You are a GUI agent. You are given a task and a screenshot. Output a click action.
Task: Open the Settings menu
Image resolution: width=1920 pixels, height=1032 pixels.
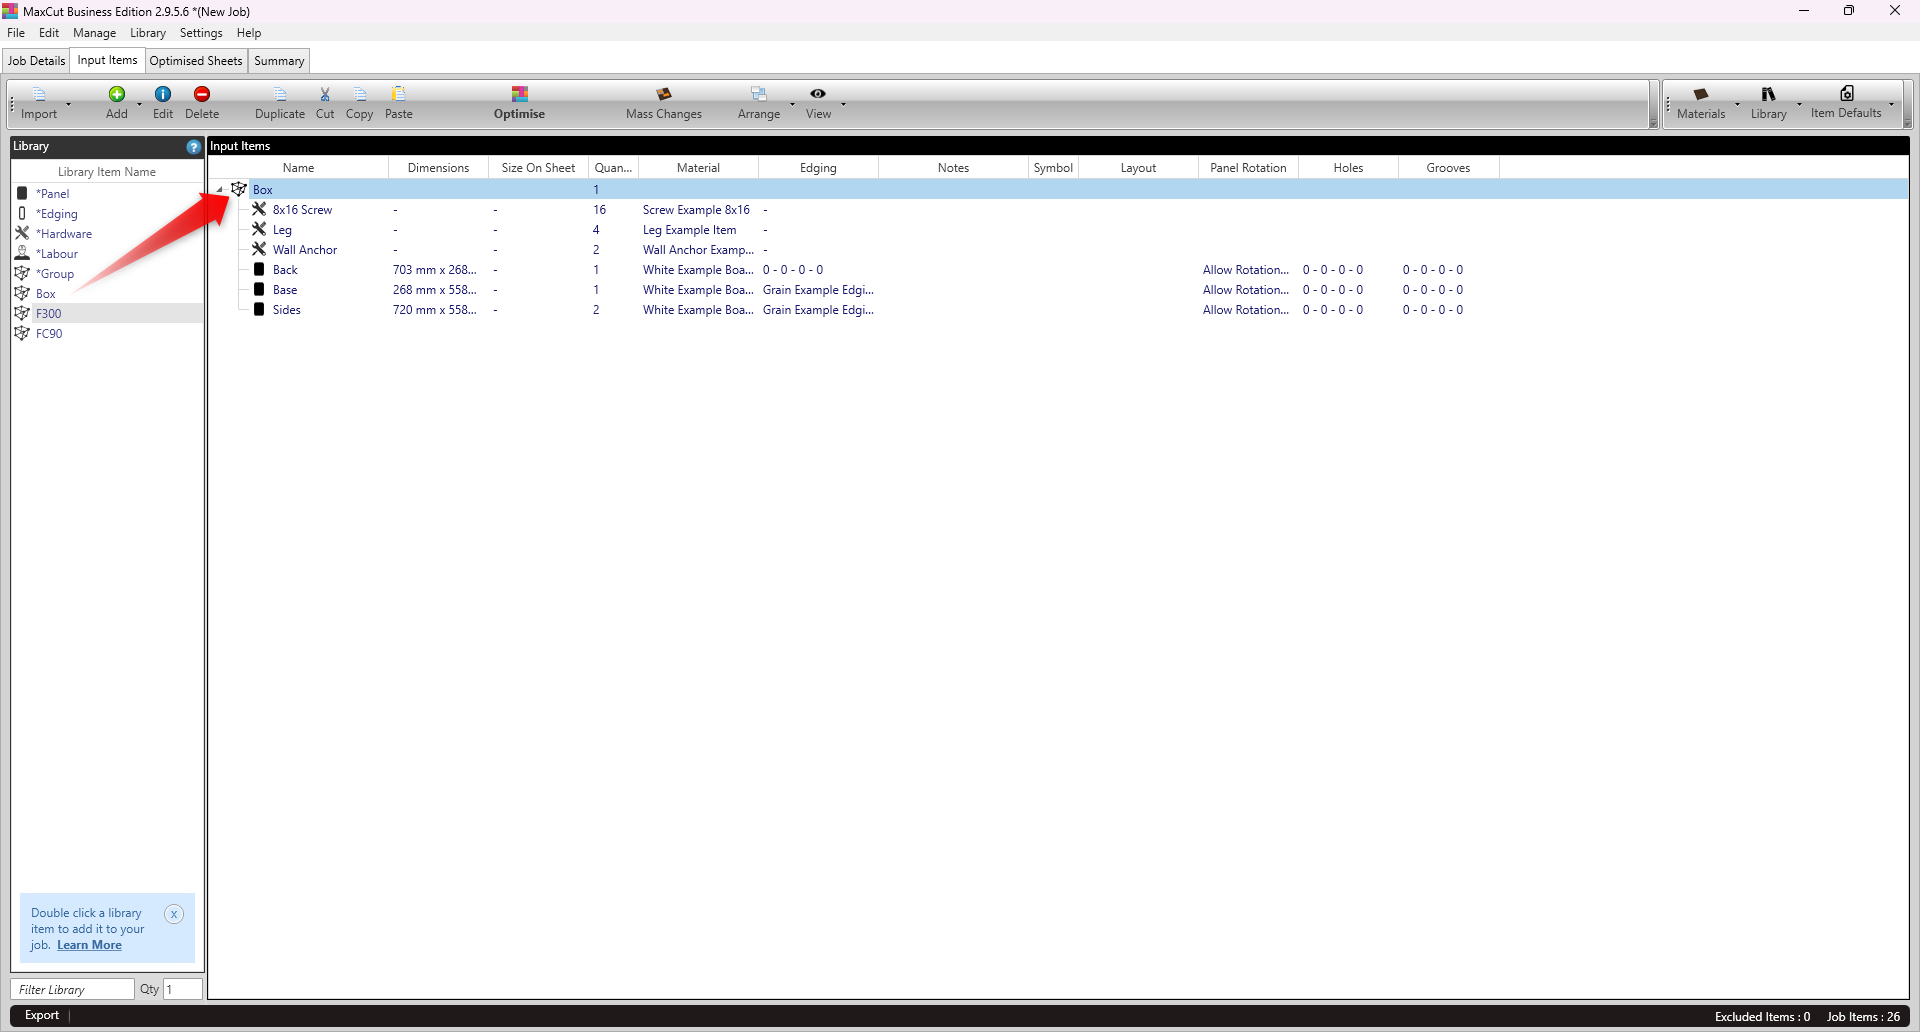(201, 33)
